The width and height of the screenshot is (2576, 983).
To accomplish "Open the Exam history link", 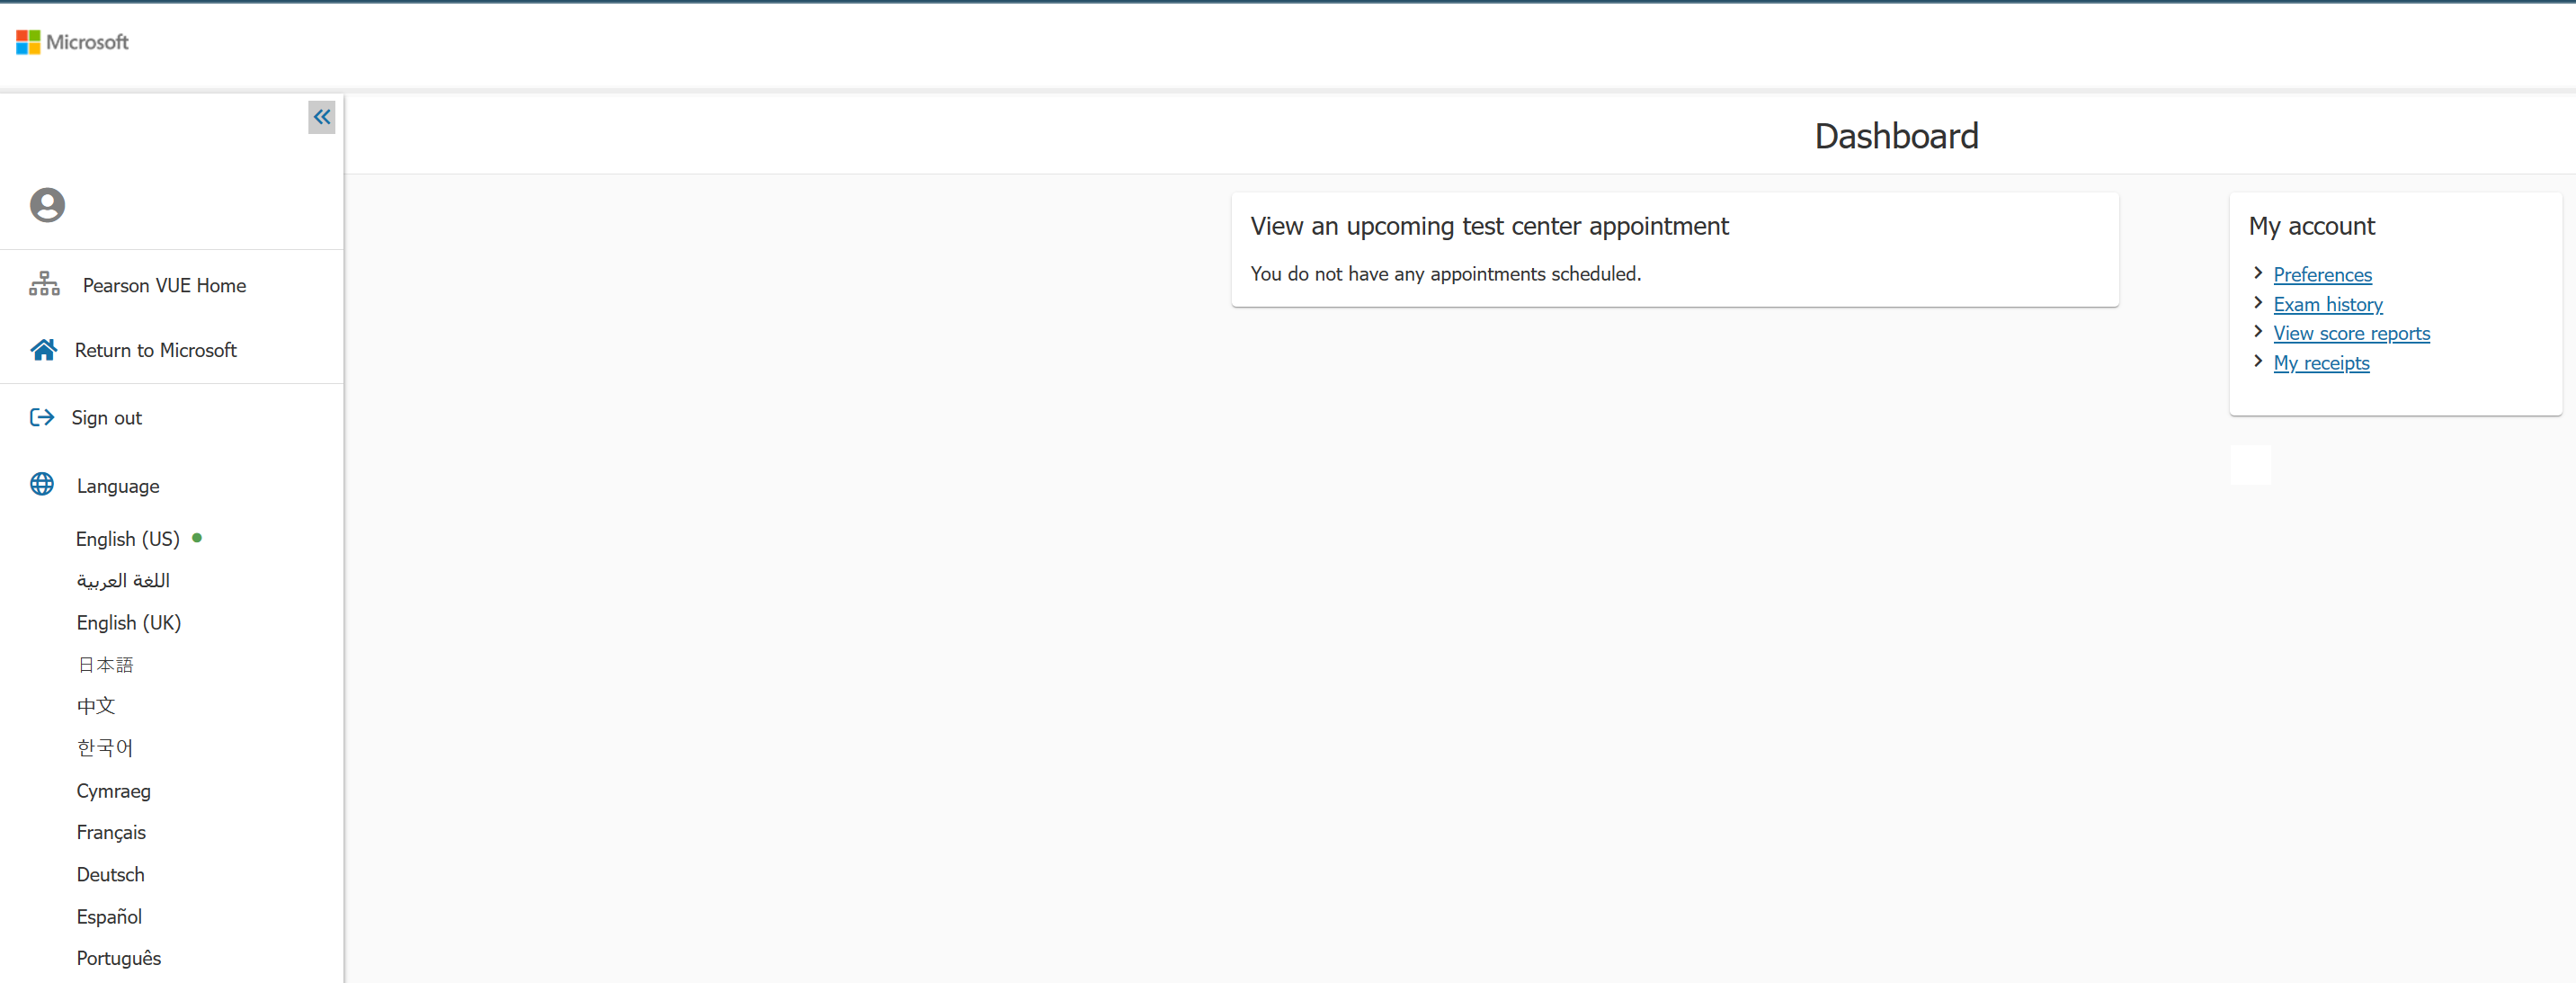I will pos(2327,304).
